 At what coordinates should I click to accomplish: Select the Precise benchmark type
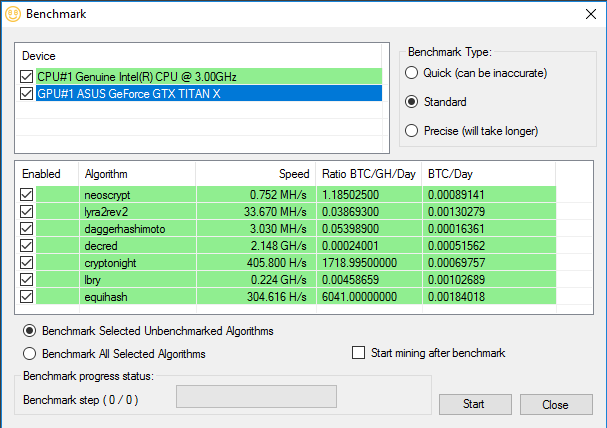click(411, 131)
